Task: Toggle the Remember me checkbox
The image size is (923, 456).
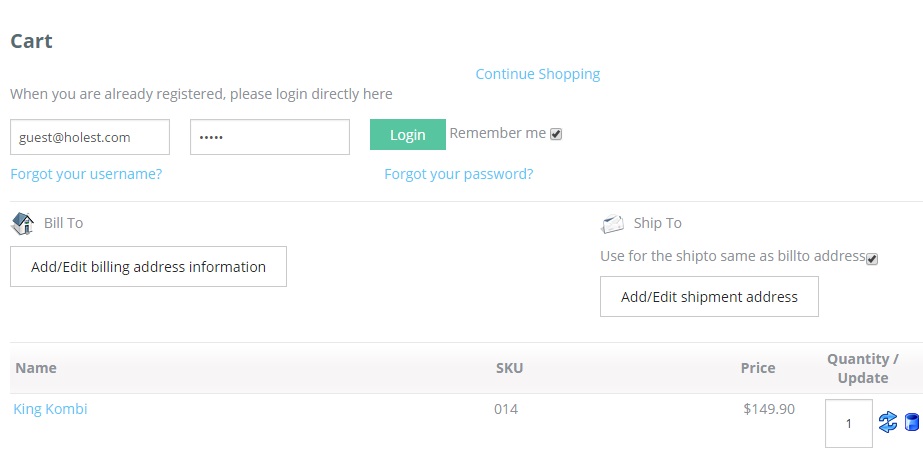Action: [556, 134]
